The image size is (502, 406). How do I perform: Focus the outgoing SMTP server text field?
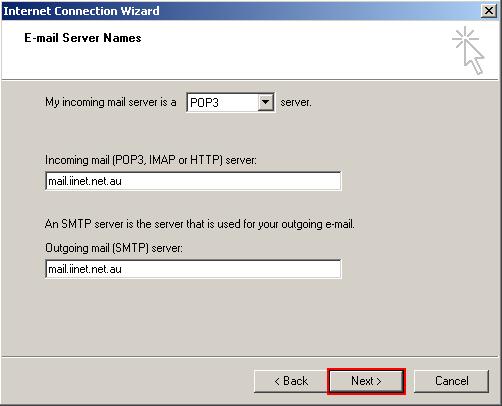193,269
